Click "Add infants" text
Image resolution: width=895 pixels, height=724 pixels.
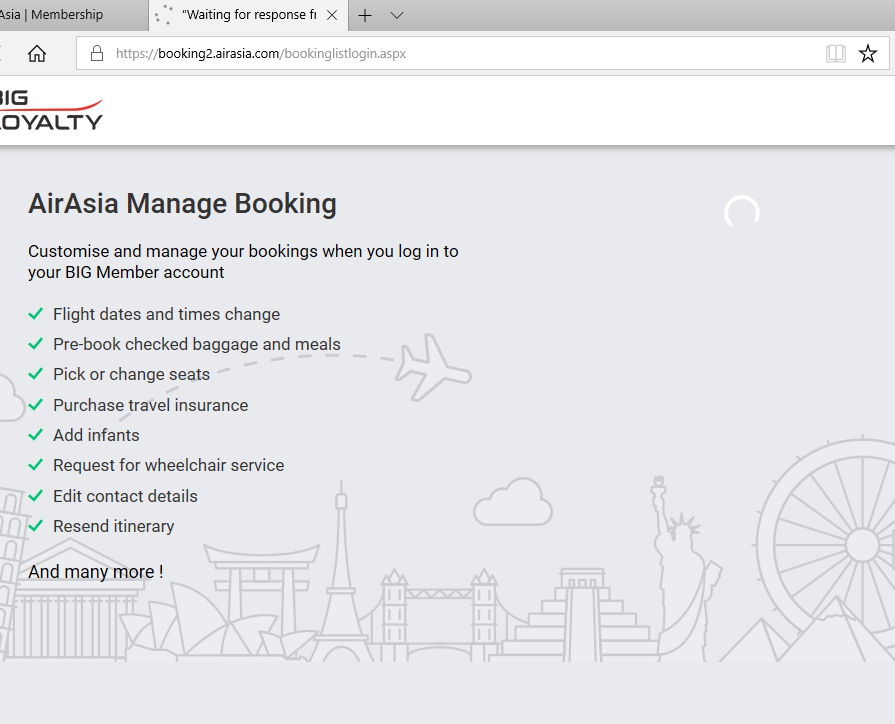pyautogui.click(x=96, y=435)
